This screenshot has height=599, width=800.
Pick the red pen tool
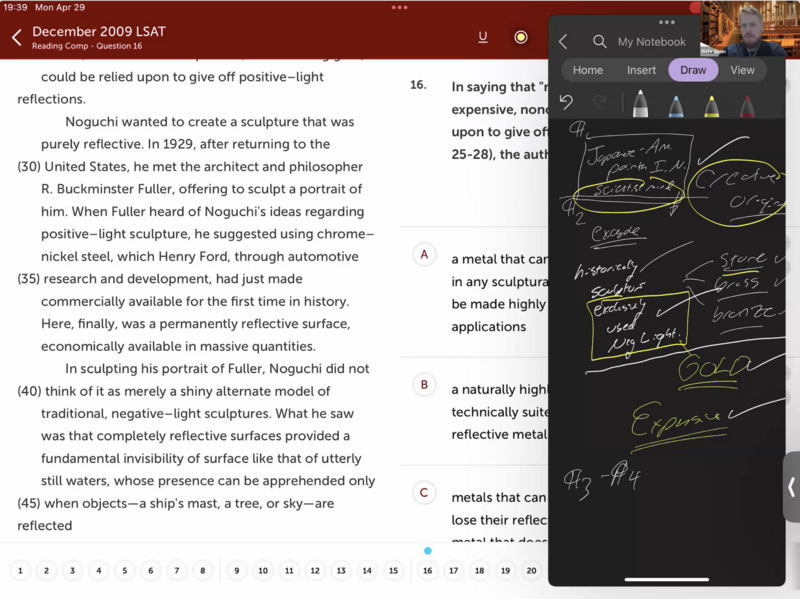pos(746,104)
